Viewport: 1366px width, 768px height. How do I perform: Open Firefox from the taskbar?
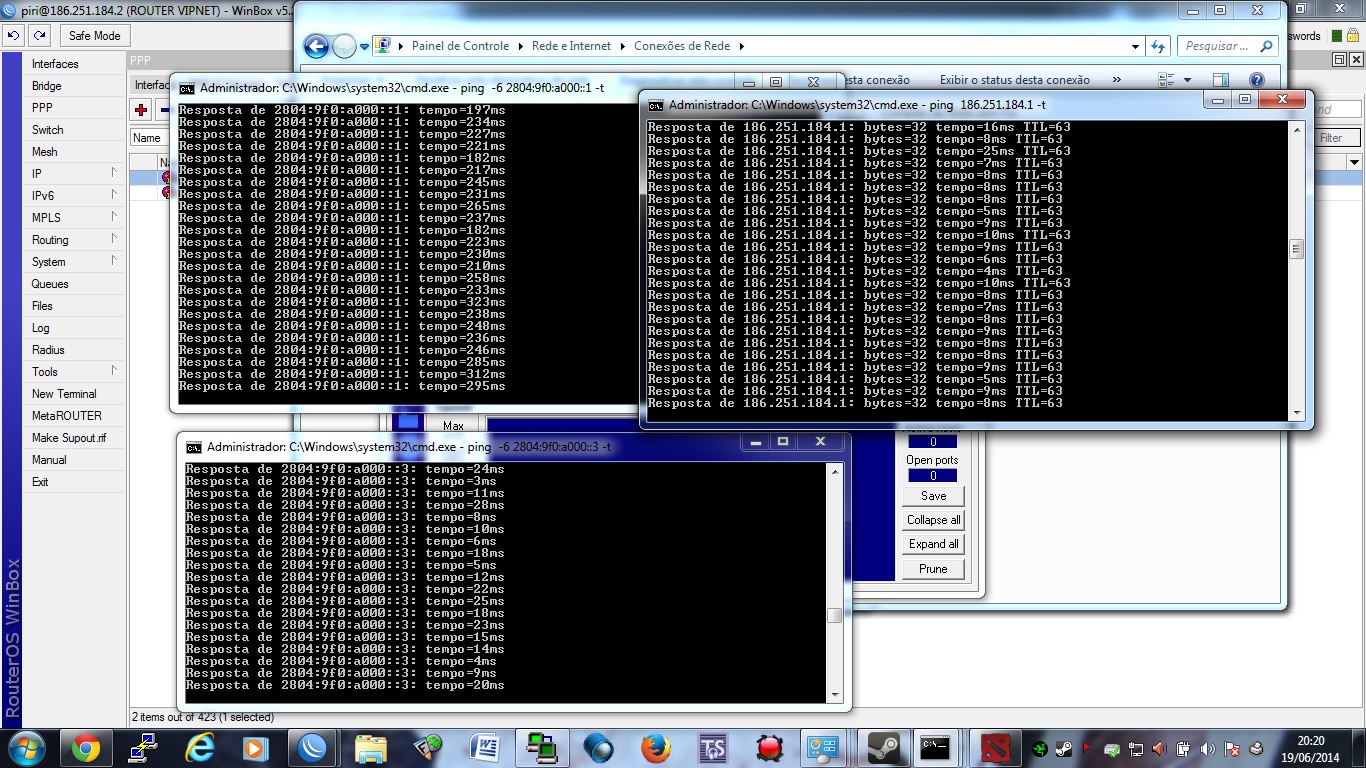pyautogui.click(x=656, y=748)
